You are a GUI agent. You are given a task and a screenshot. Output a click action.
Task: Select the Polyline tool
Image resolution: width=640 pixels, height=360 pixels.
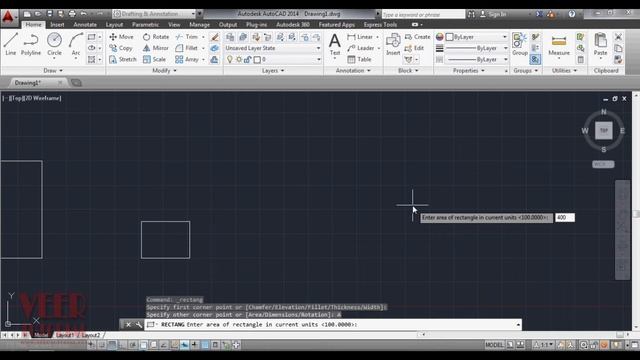(31, 44)
